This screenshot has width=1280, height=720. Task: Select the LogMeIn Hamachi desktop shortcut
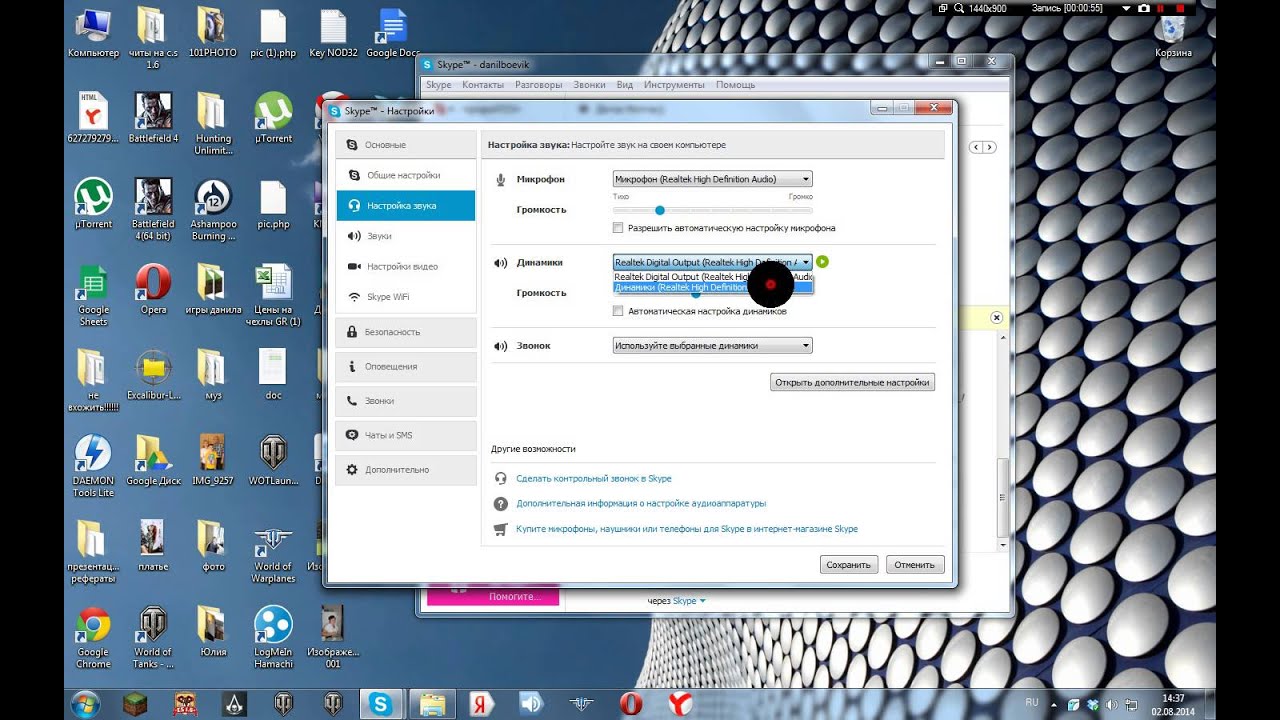(273, 637)
